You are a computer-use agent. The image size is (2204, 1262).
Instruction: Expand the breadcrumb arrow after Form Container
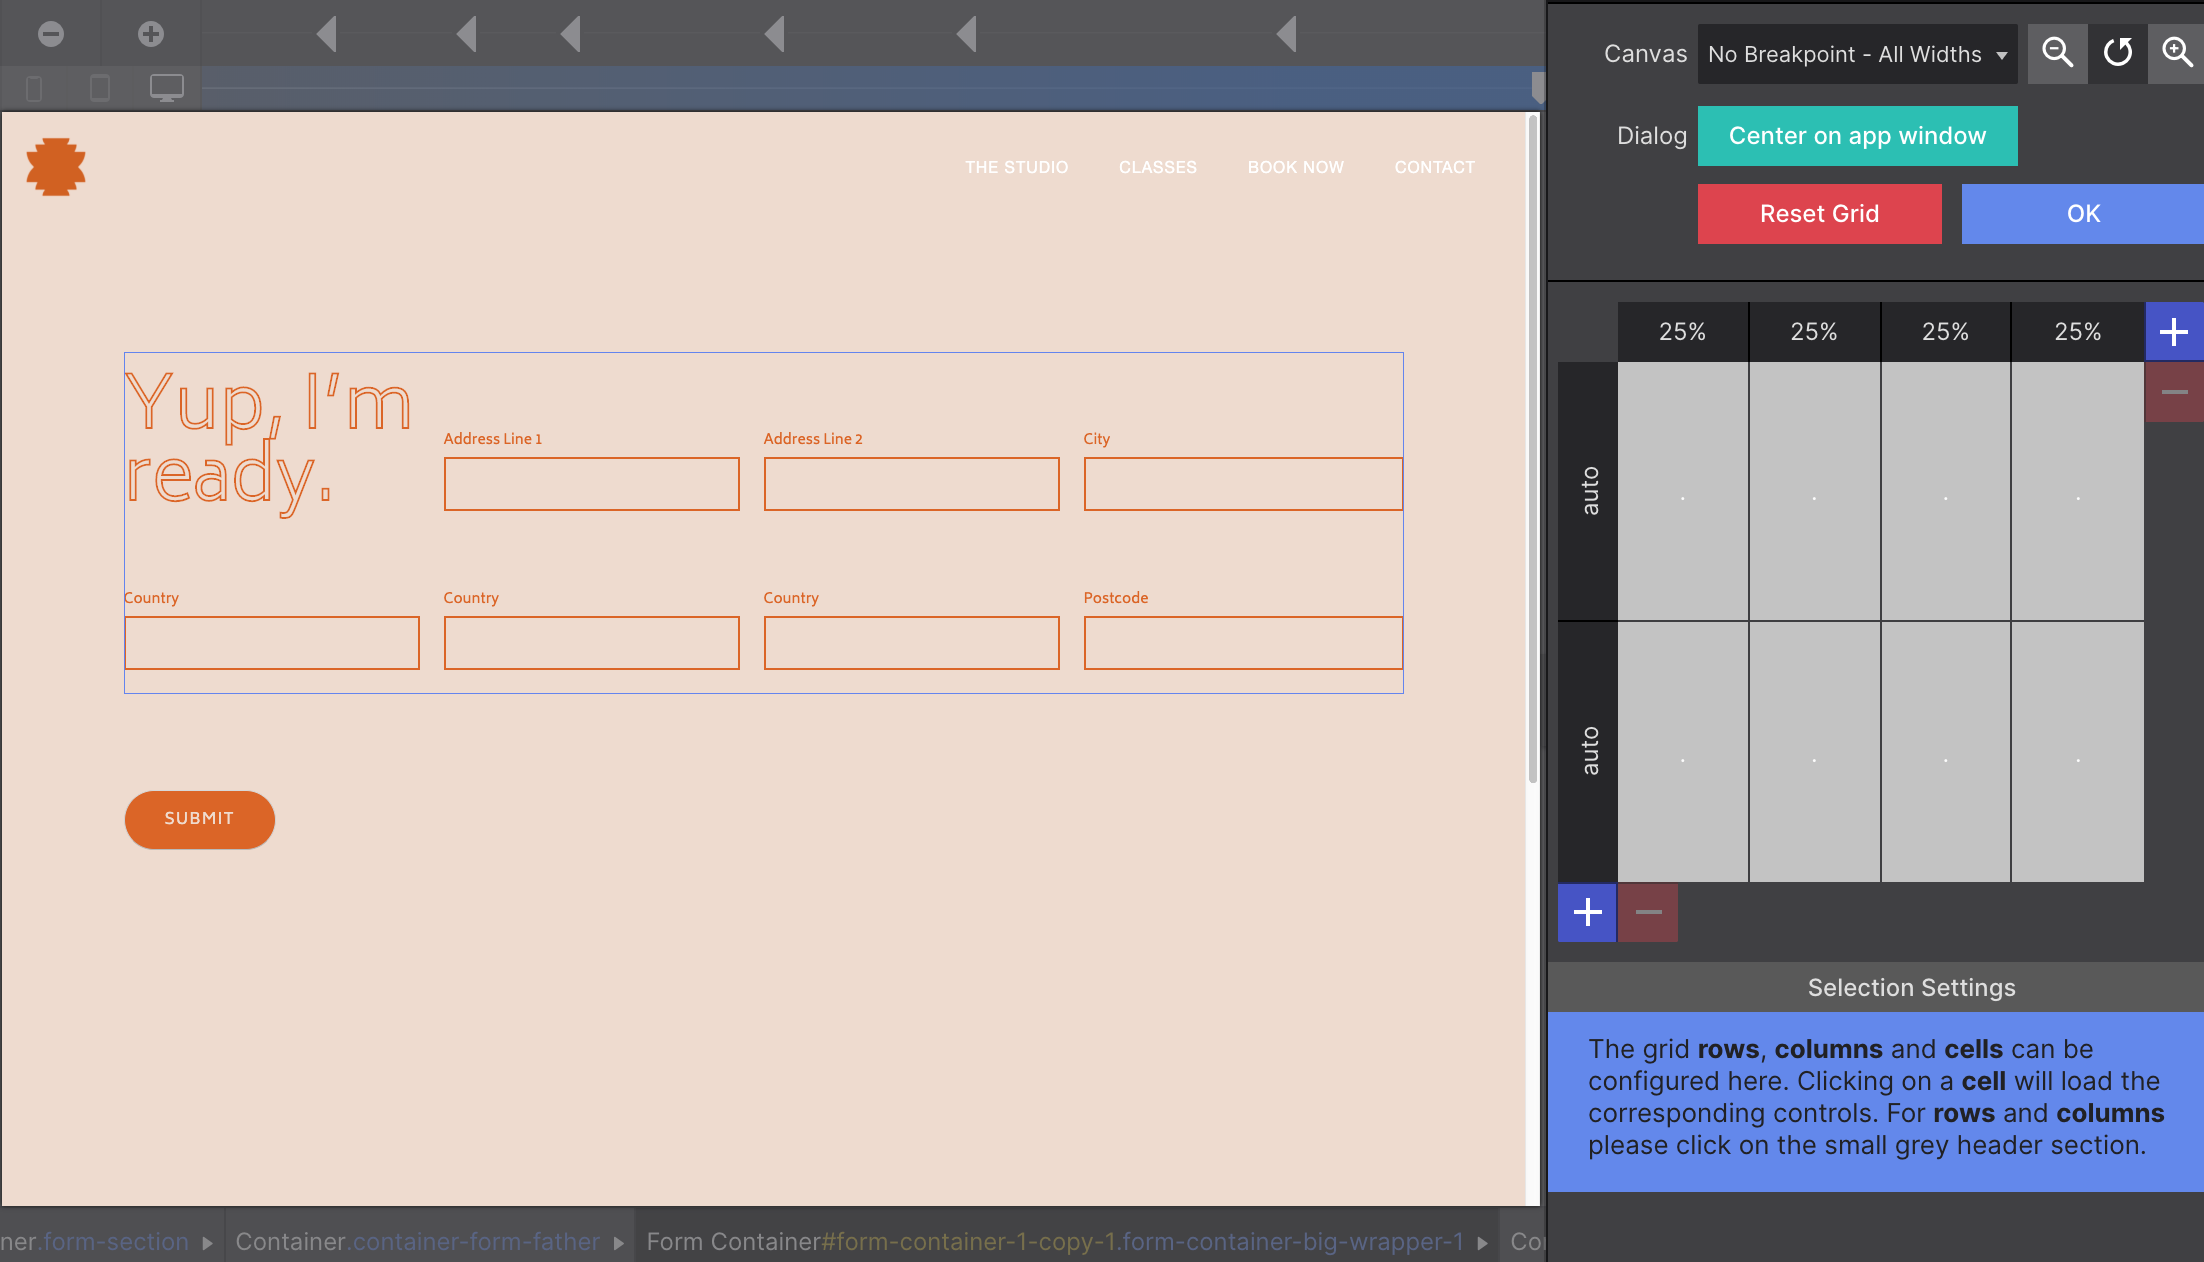coord(1481,1242)
